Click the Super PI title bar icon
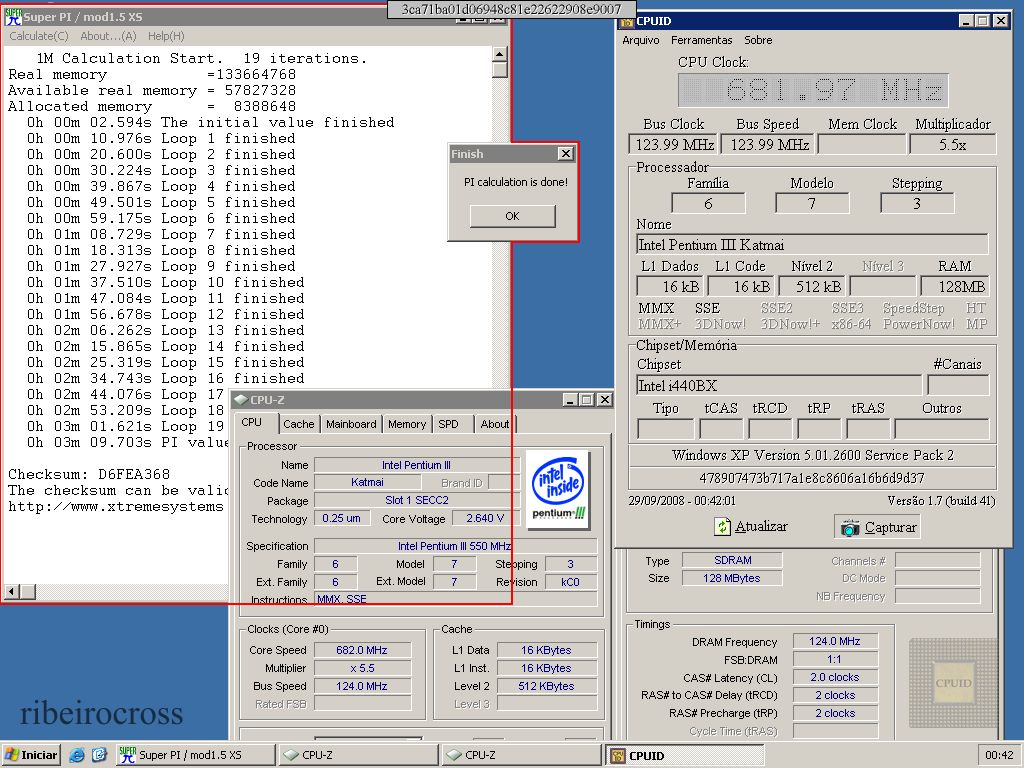Image resolution: width=1024 pixels, height=768 pixels. (12, 16)
